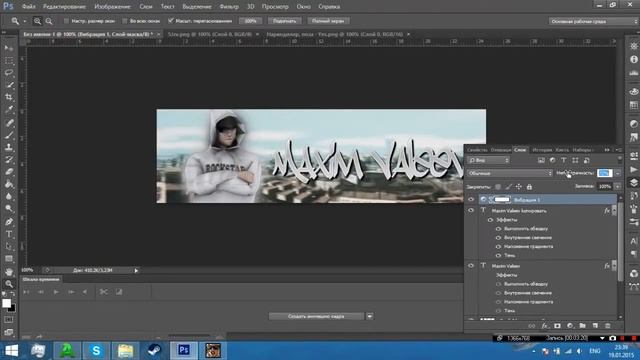The height and width of the screenshot is (360, 640).
Task: Select the Clone Stamp tool
Action: tap(9, 147)
